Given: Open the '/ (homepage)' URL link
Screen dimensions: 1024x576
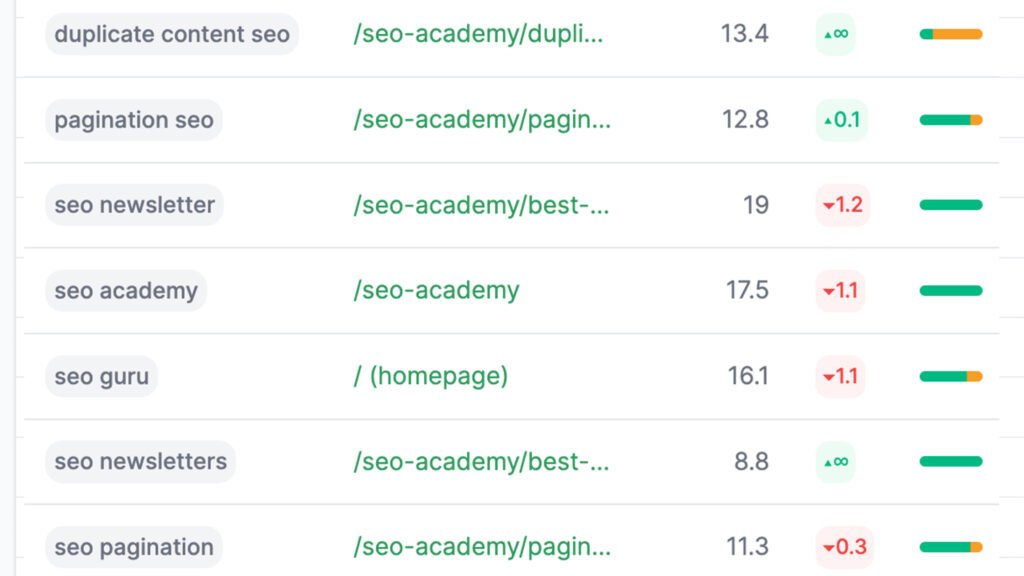Looking at the screenshot, I should pos(431,377).
